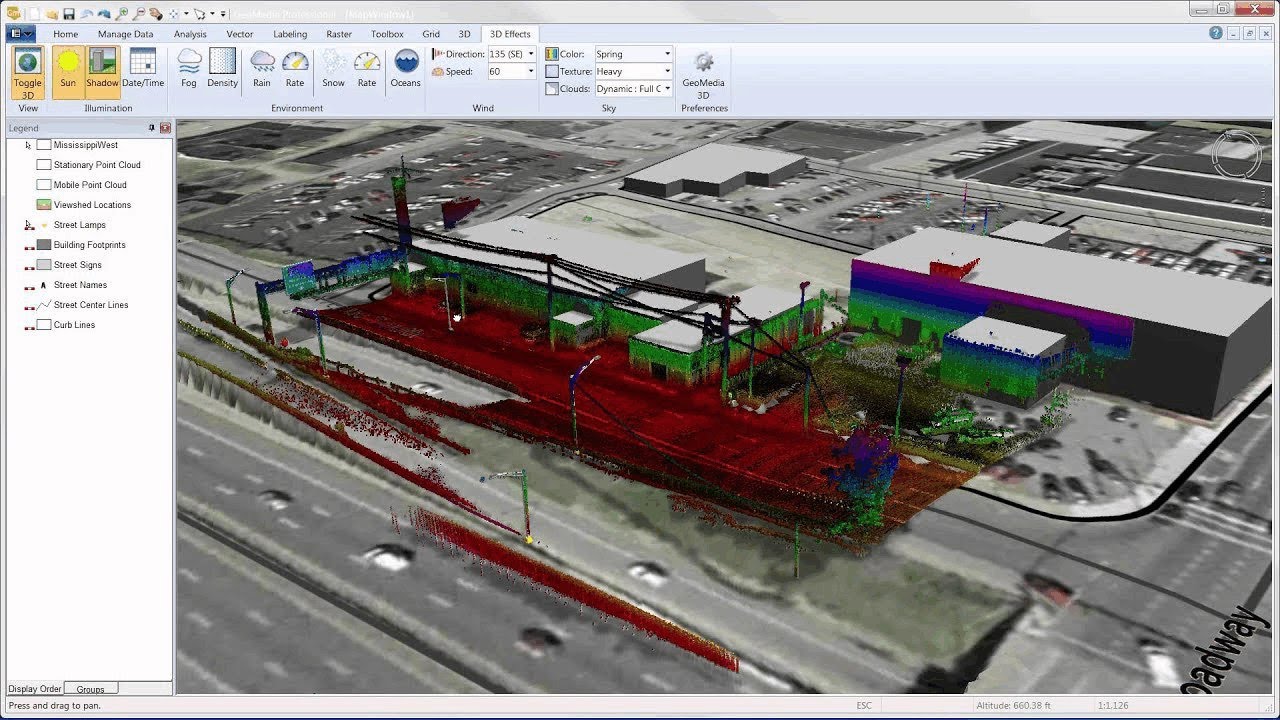This screenshot has height=720, width=1280.
Task: Click the Curb Lines legend swatch
Action: click(44, 325)
